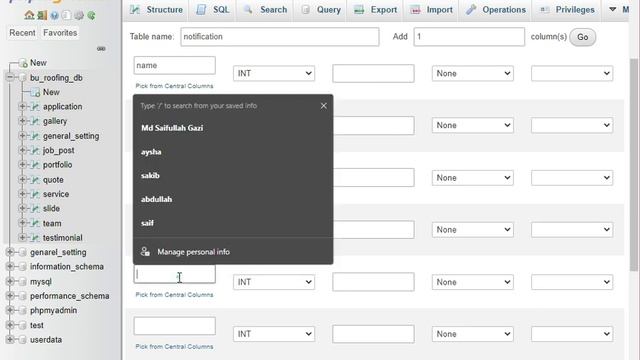Click the Export tab icon
The width and height of the screenshot is (640, 360).
click(x=359, y=9)
